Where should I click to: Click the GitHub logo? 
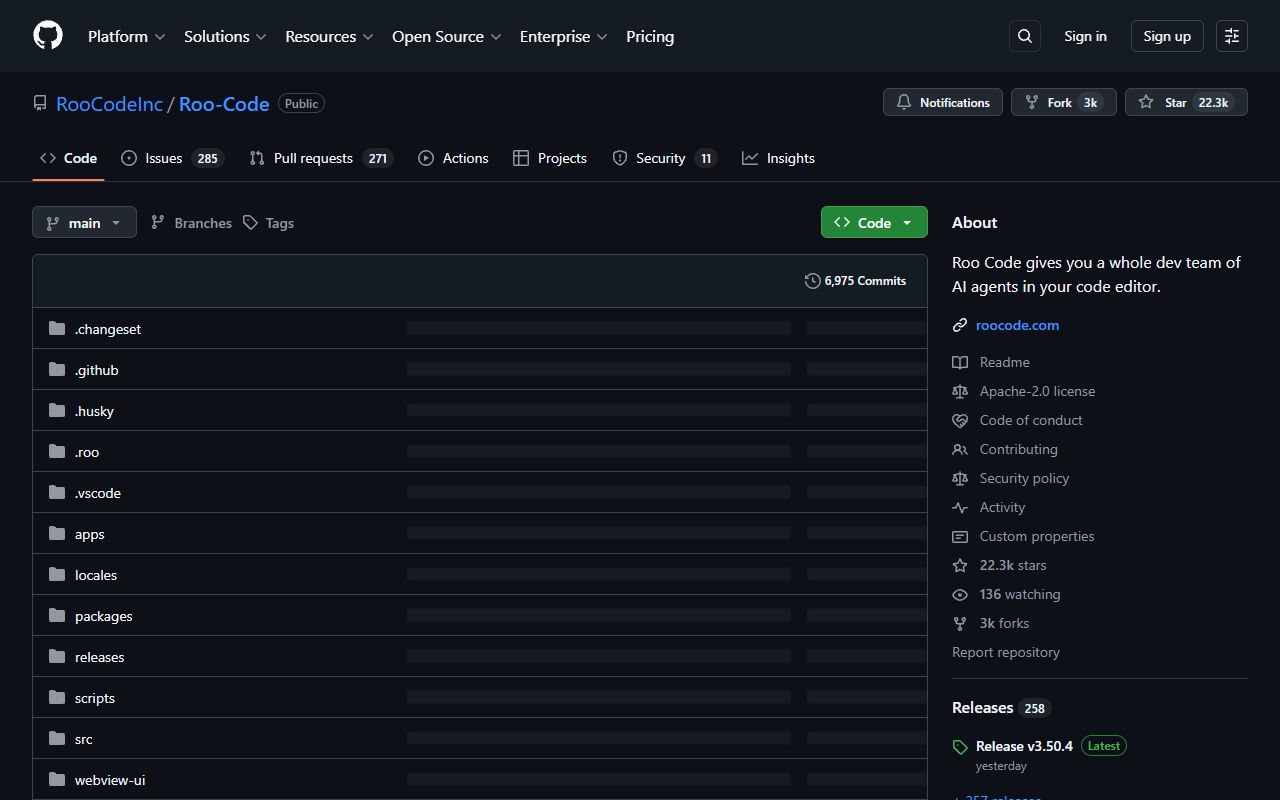click(x=47, y=35)
